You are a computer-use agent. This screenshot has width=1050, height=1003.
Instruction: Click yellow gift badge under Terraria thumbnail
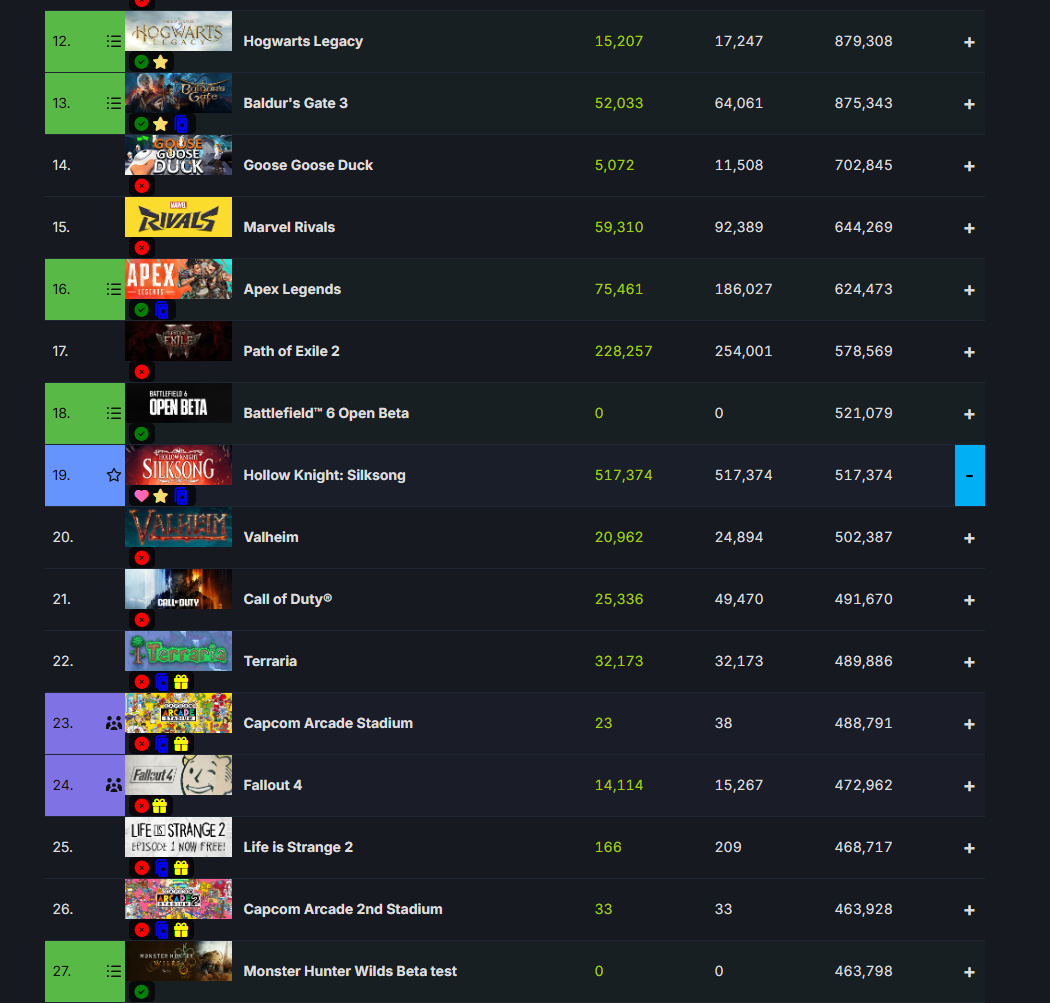tap(181, 682)
